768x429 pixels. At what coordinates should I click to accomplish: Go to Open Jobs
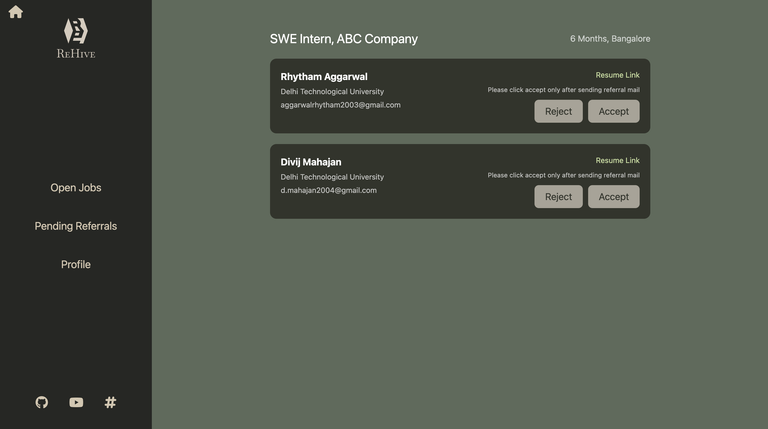click(76, 188)
